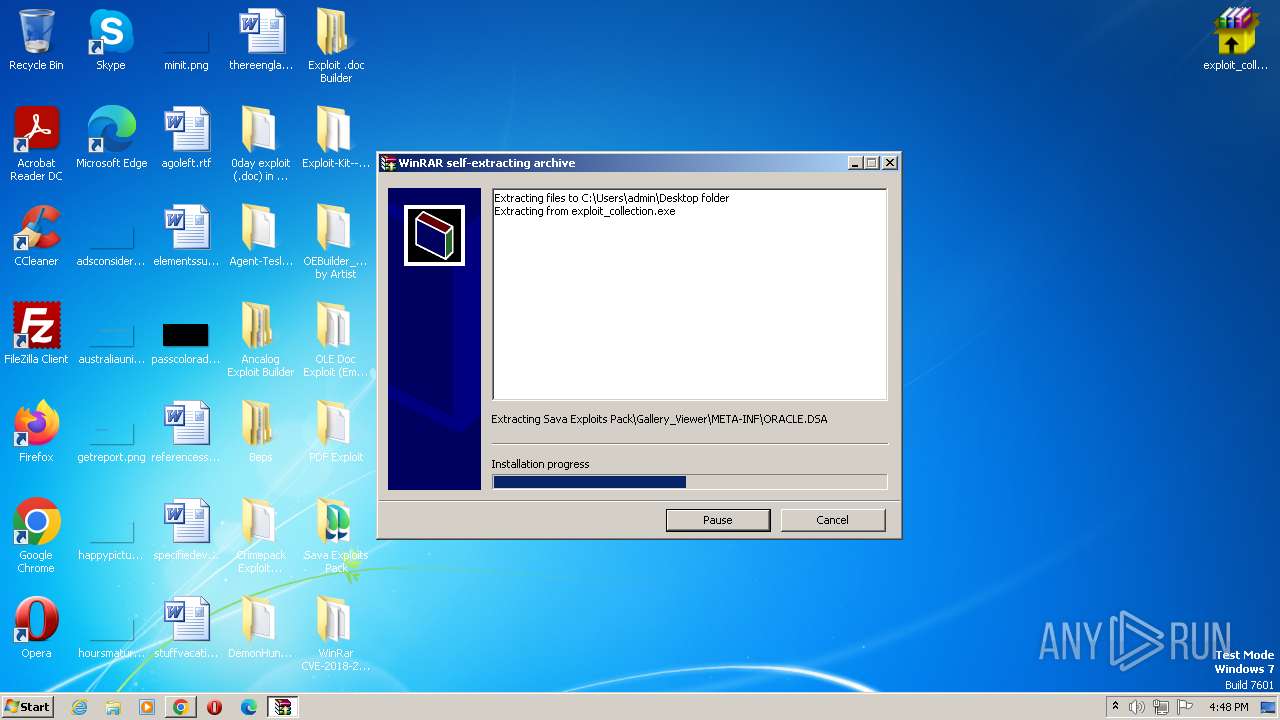Open the Agent-Tesl... folder
The width and height of the screenshot is (1280, 720).
260,236
